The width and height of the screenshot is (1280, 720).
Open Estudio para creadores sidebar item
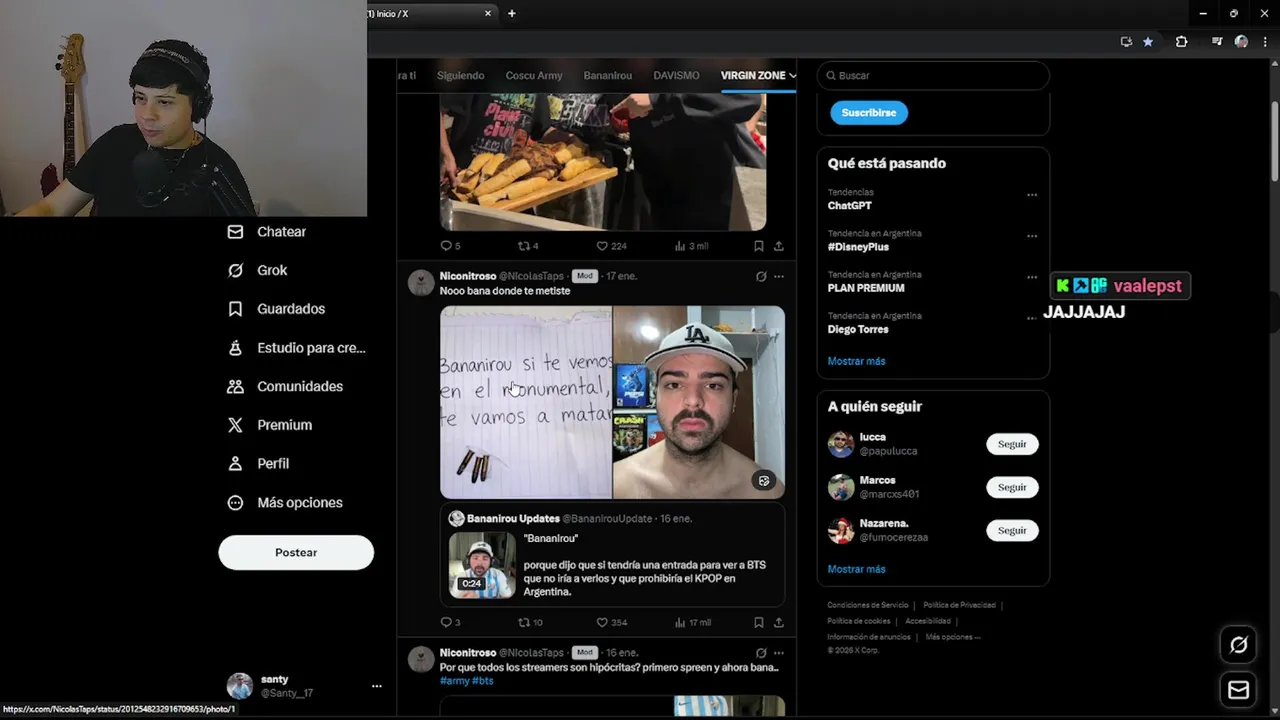[296, 348]
